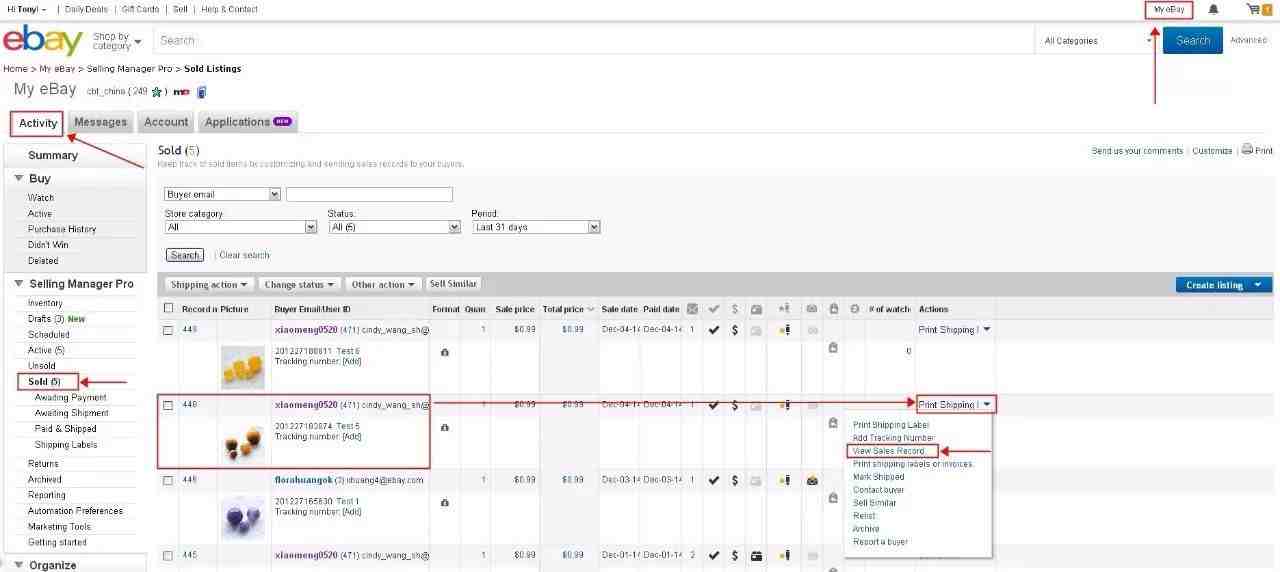Click the lock icon in Test 5 row
Screen dimensions: 1280x572
coord(832,423)
